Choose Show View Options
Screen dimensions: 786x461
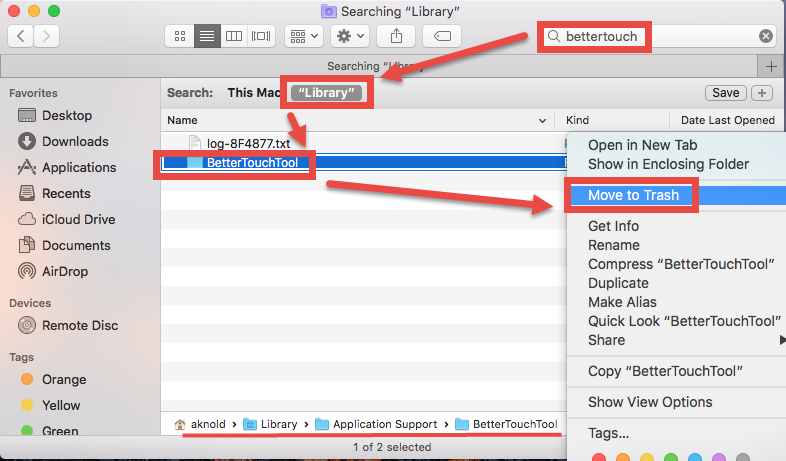[x=650, y=402]
